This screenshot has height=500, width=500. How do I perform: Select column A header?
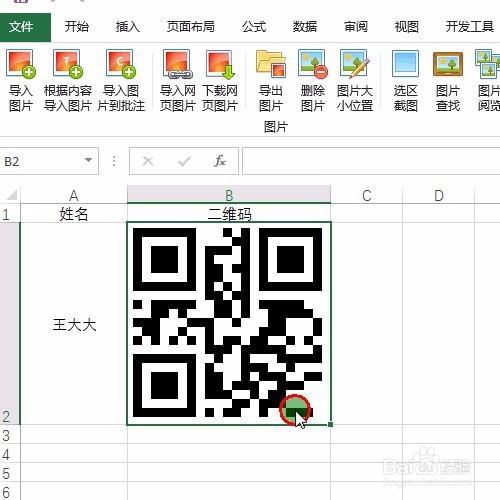74,195
